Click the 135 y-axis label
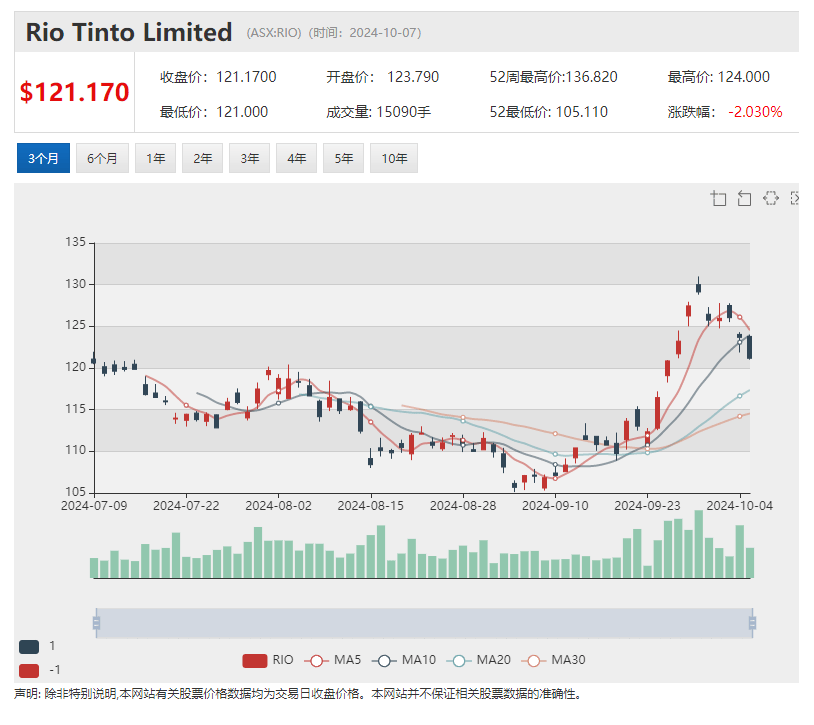This screenshot has height=725, width=814. click(75, 242)
